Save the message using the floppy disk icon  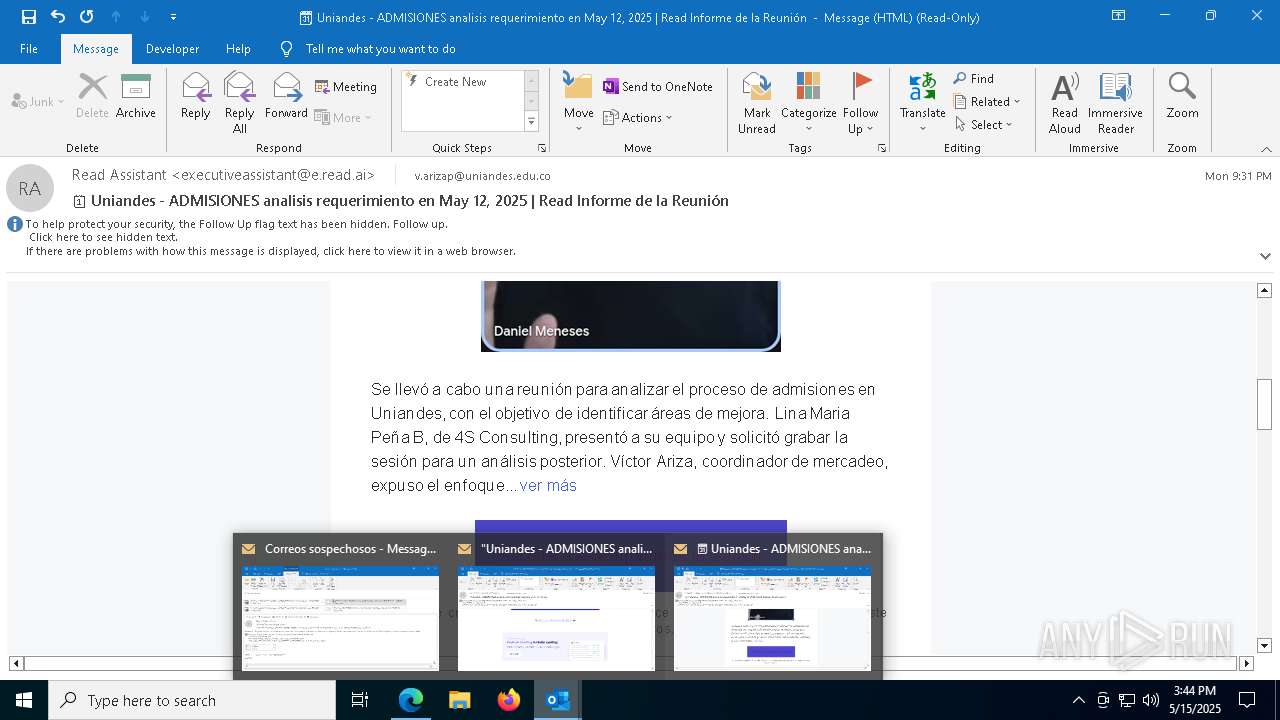(x=28, y=17)
